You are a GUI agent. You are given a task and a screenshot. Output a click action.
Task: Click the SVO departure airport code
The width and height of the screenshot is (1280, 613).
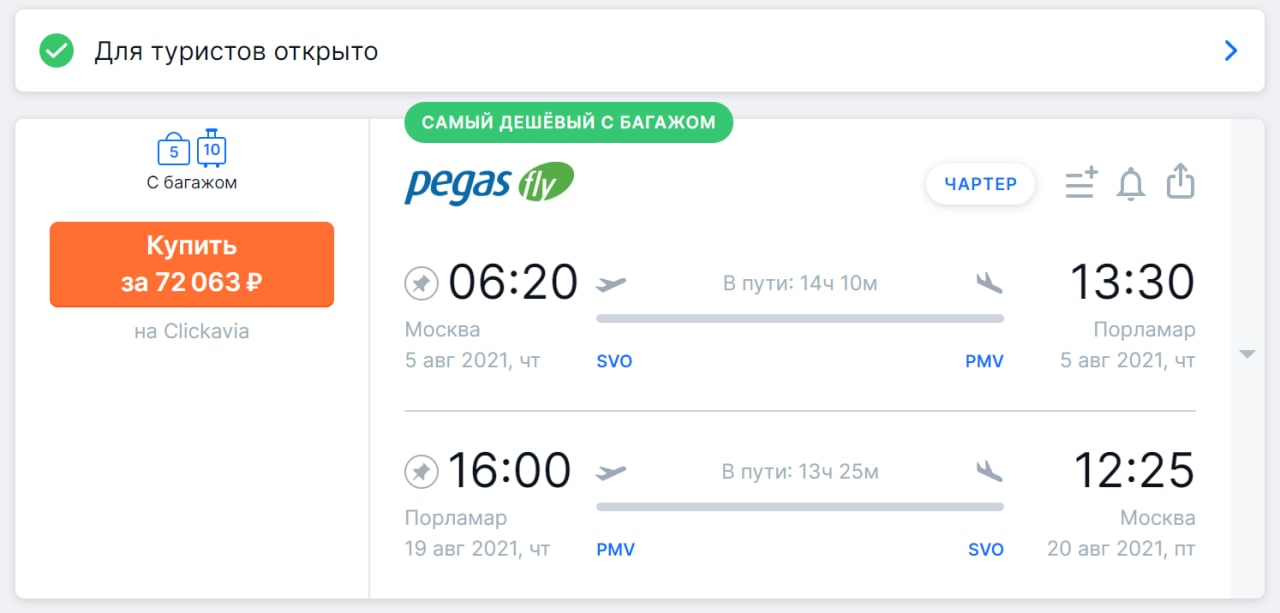pyautogui.click(x=614, y=362)
